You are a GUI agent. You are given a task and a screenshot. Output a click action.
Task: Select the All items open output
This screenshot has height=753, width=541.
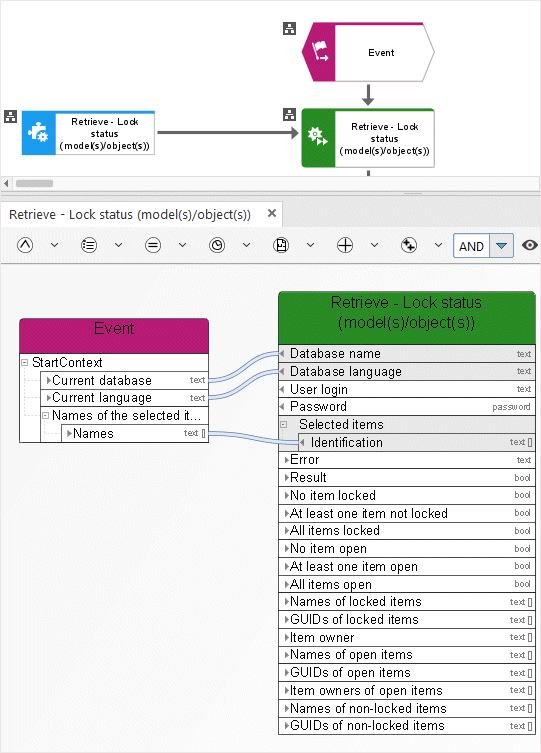(x=407, y=583)
